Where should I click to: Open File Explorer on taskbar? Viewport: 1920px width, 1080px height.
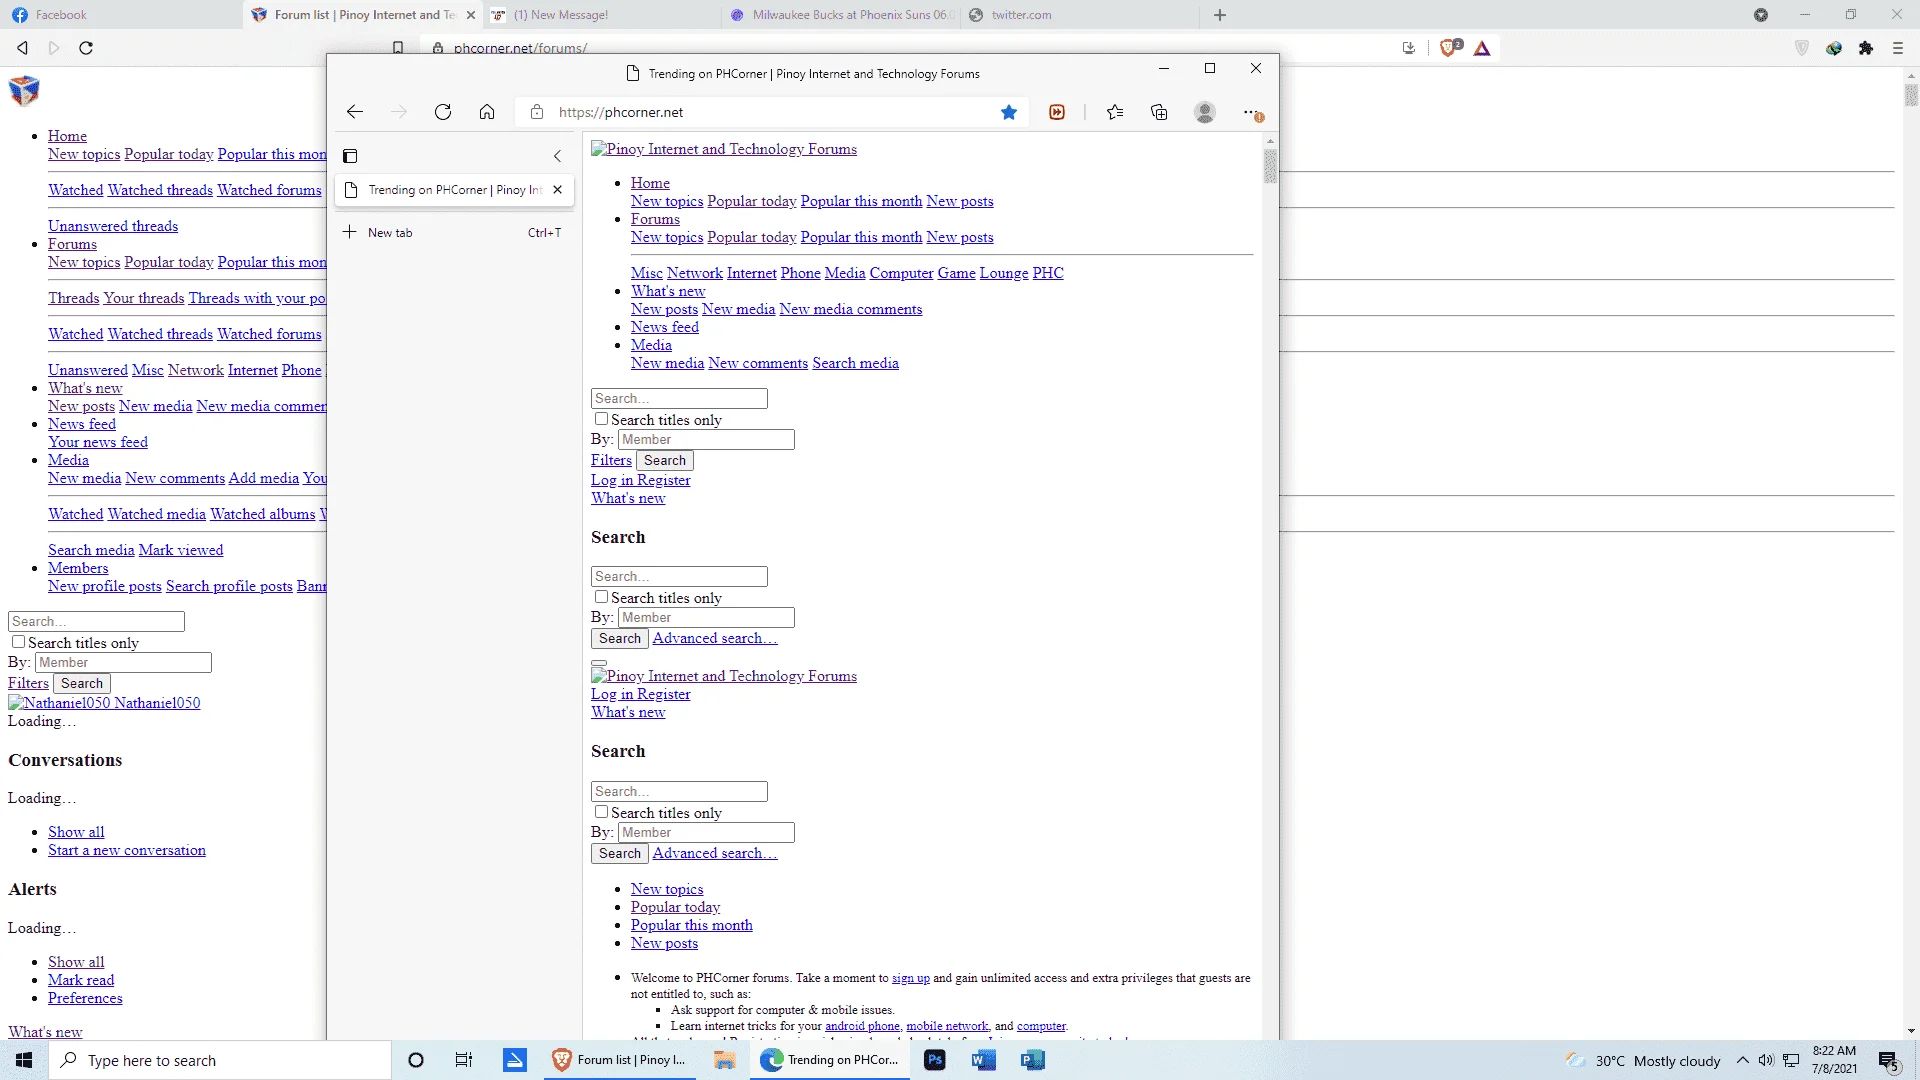[x=725, y=1060]
